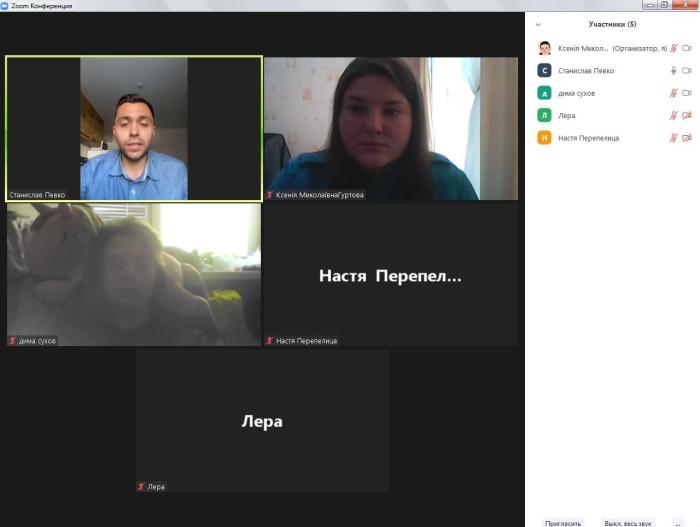
Task: Select Станислав Певко video tile
Action: point(134,128)
